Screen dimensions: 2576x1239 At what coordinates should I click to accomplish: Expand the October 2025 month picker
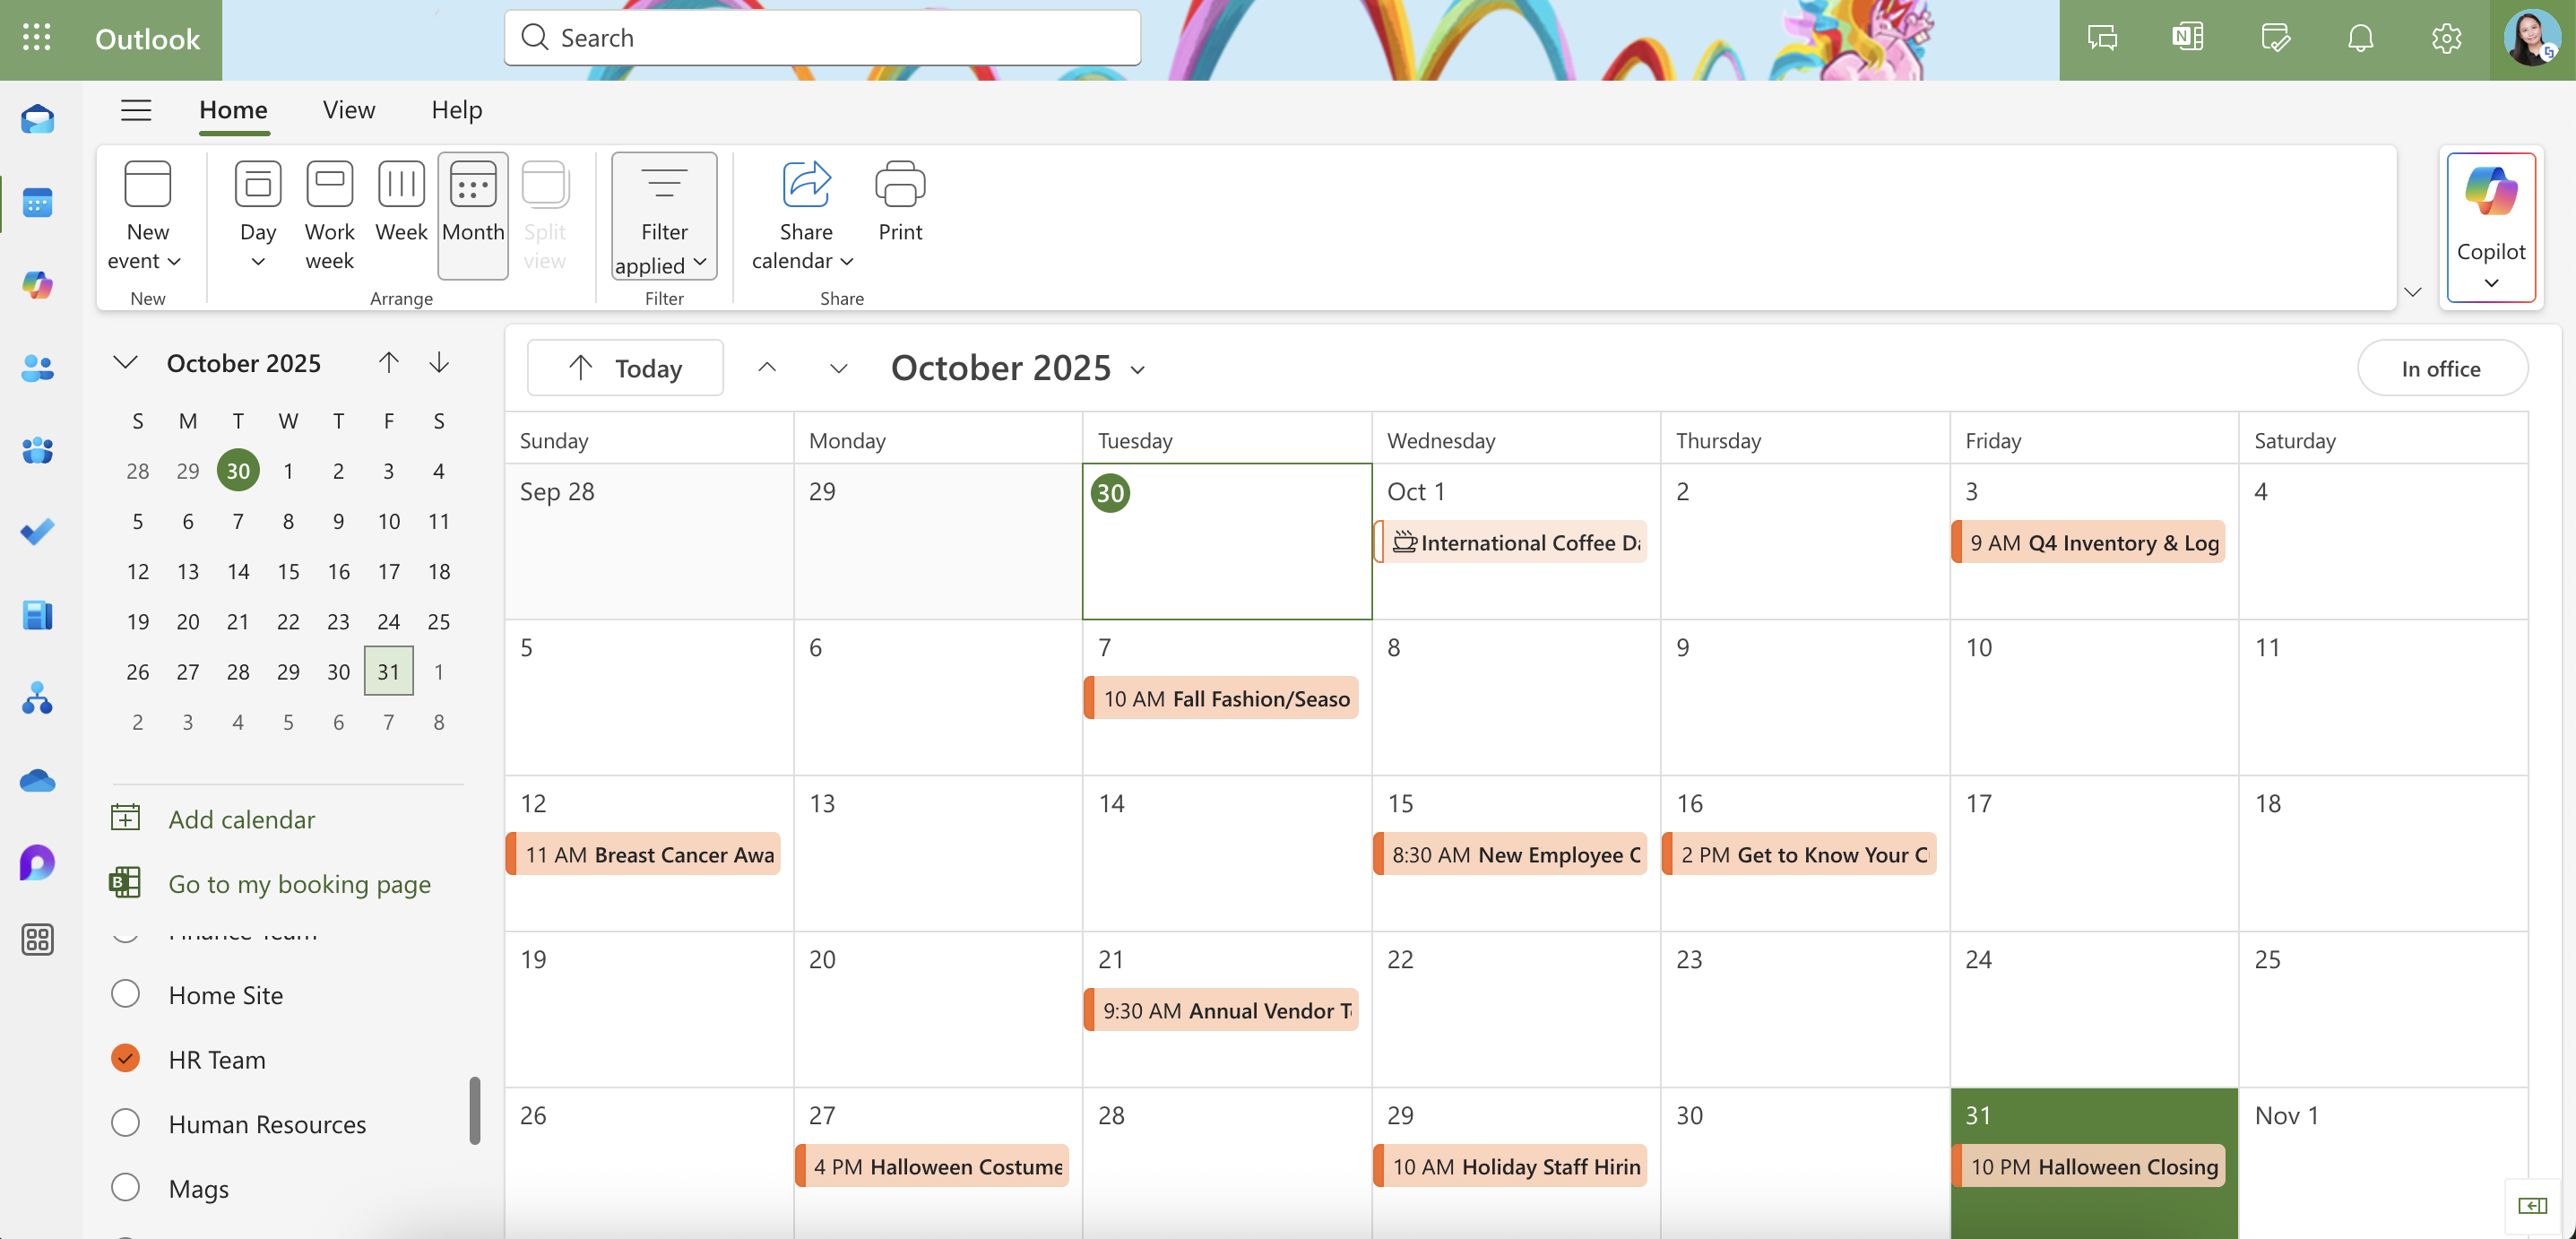tap(1018, 368)
